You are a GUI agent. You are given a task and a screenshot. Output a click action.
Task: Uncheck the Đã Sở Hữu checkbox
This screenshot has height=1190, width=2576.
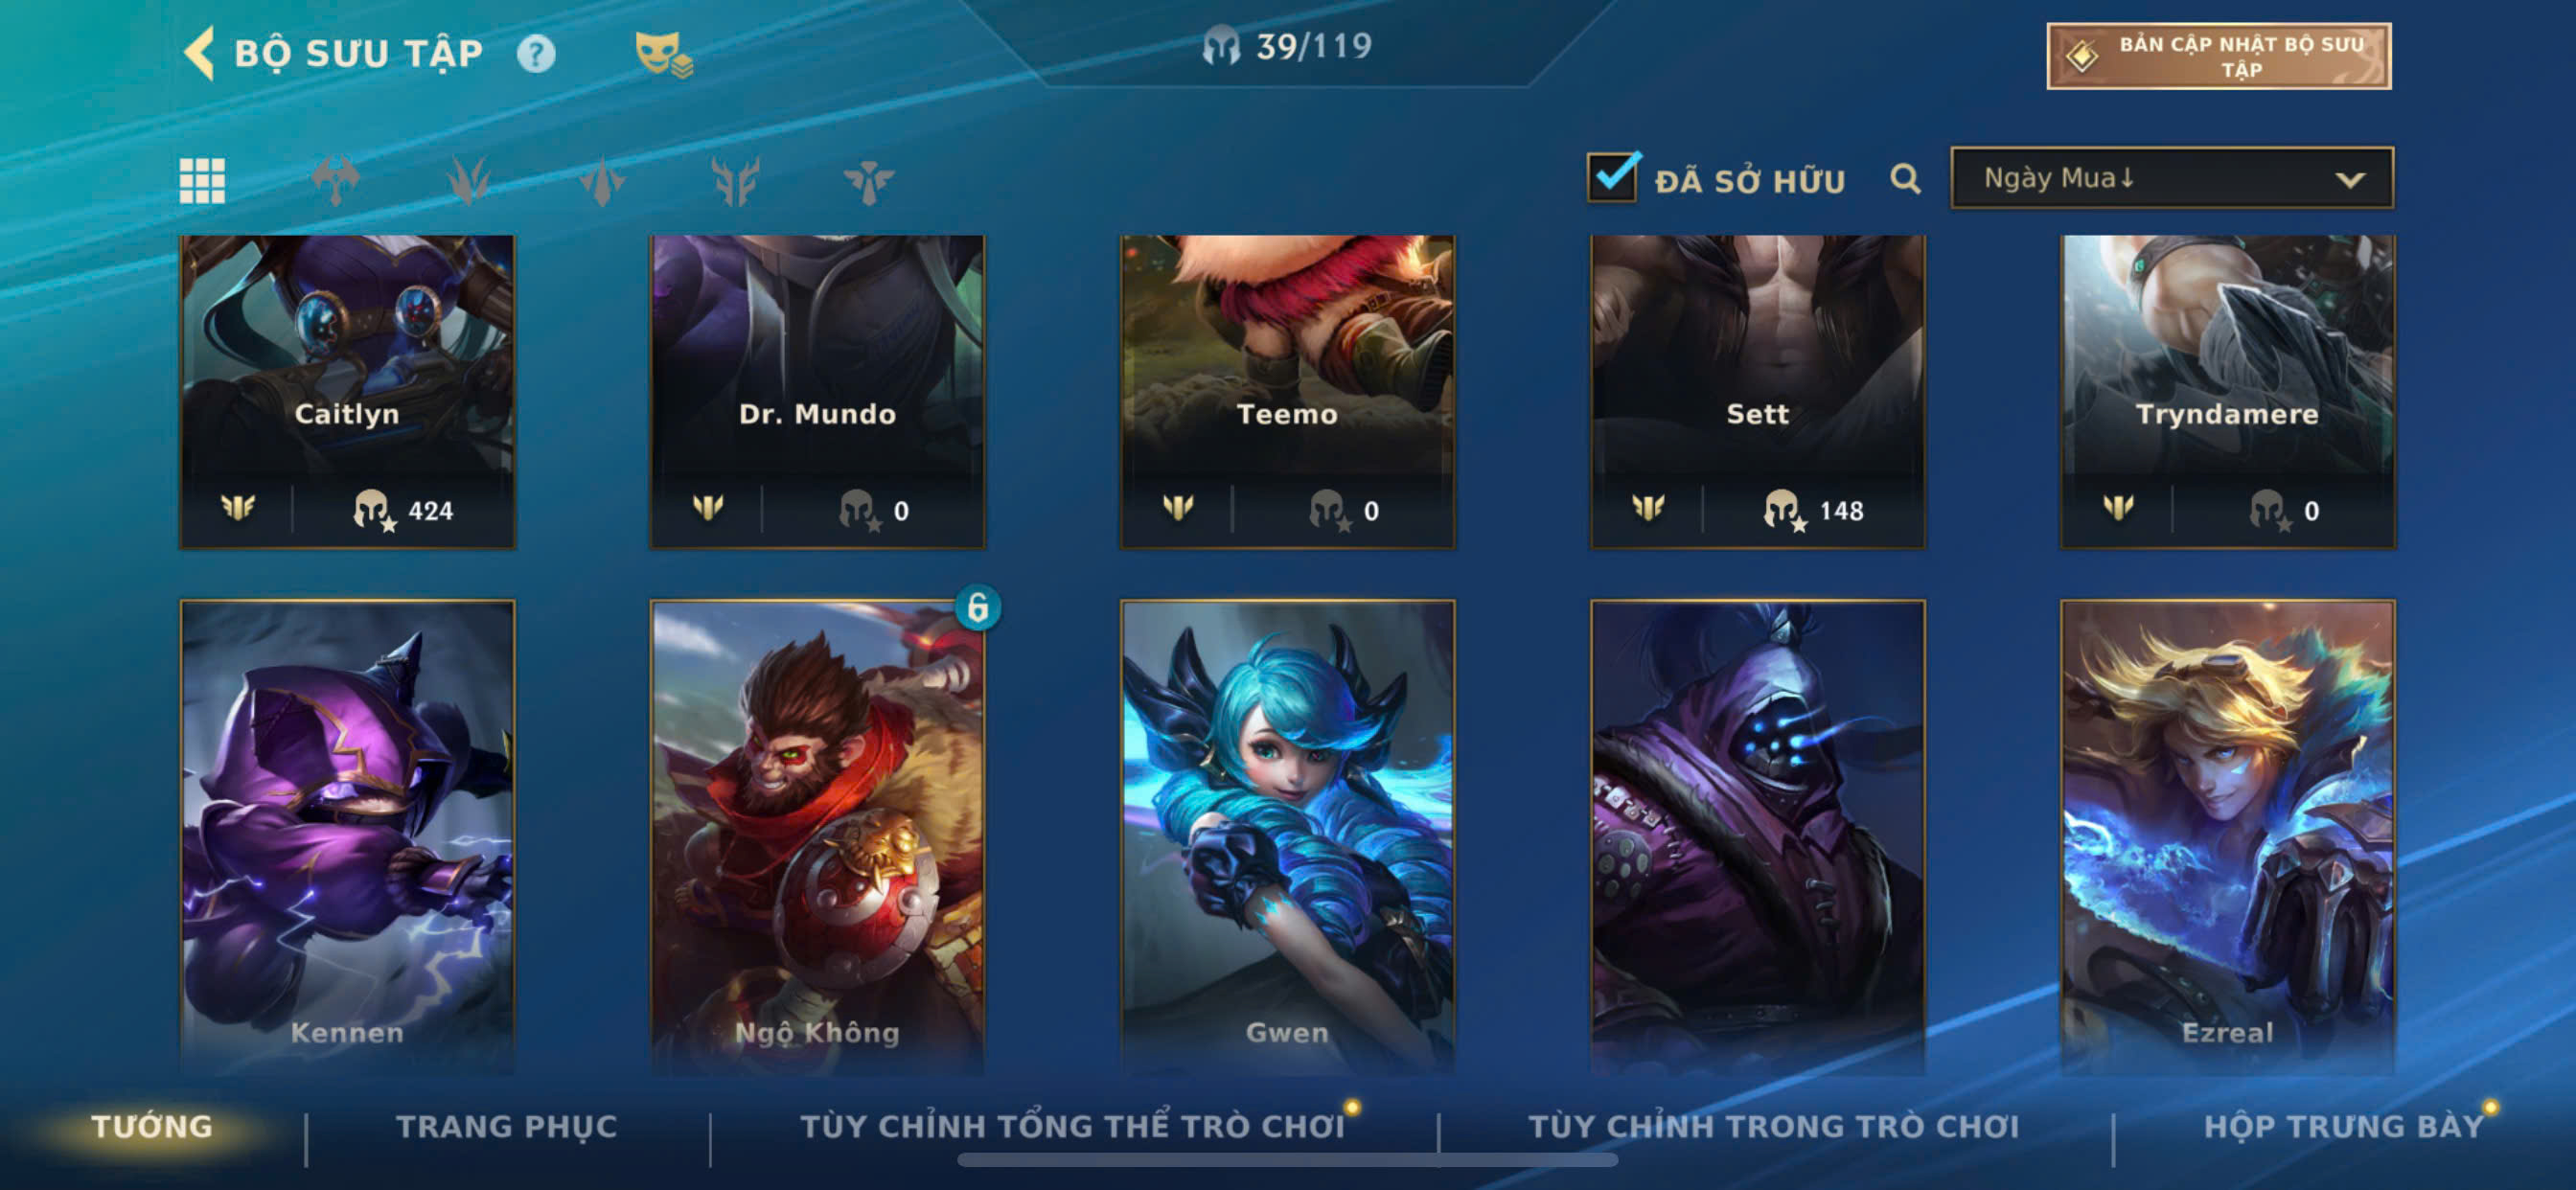[1612, 177]
